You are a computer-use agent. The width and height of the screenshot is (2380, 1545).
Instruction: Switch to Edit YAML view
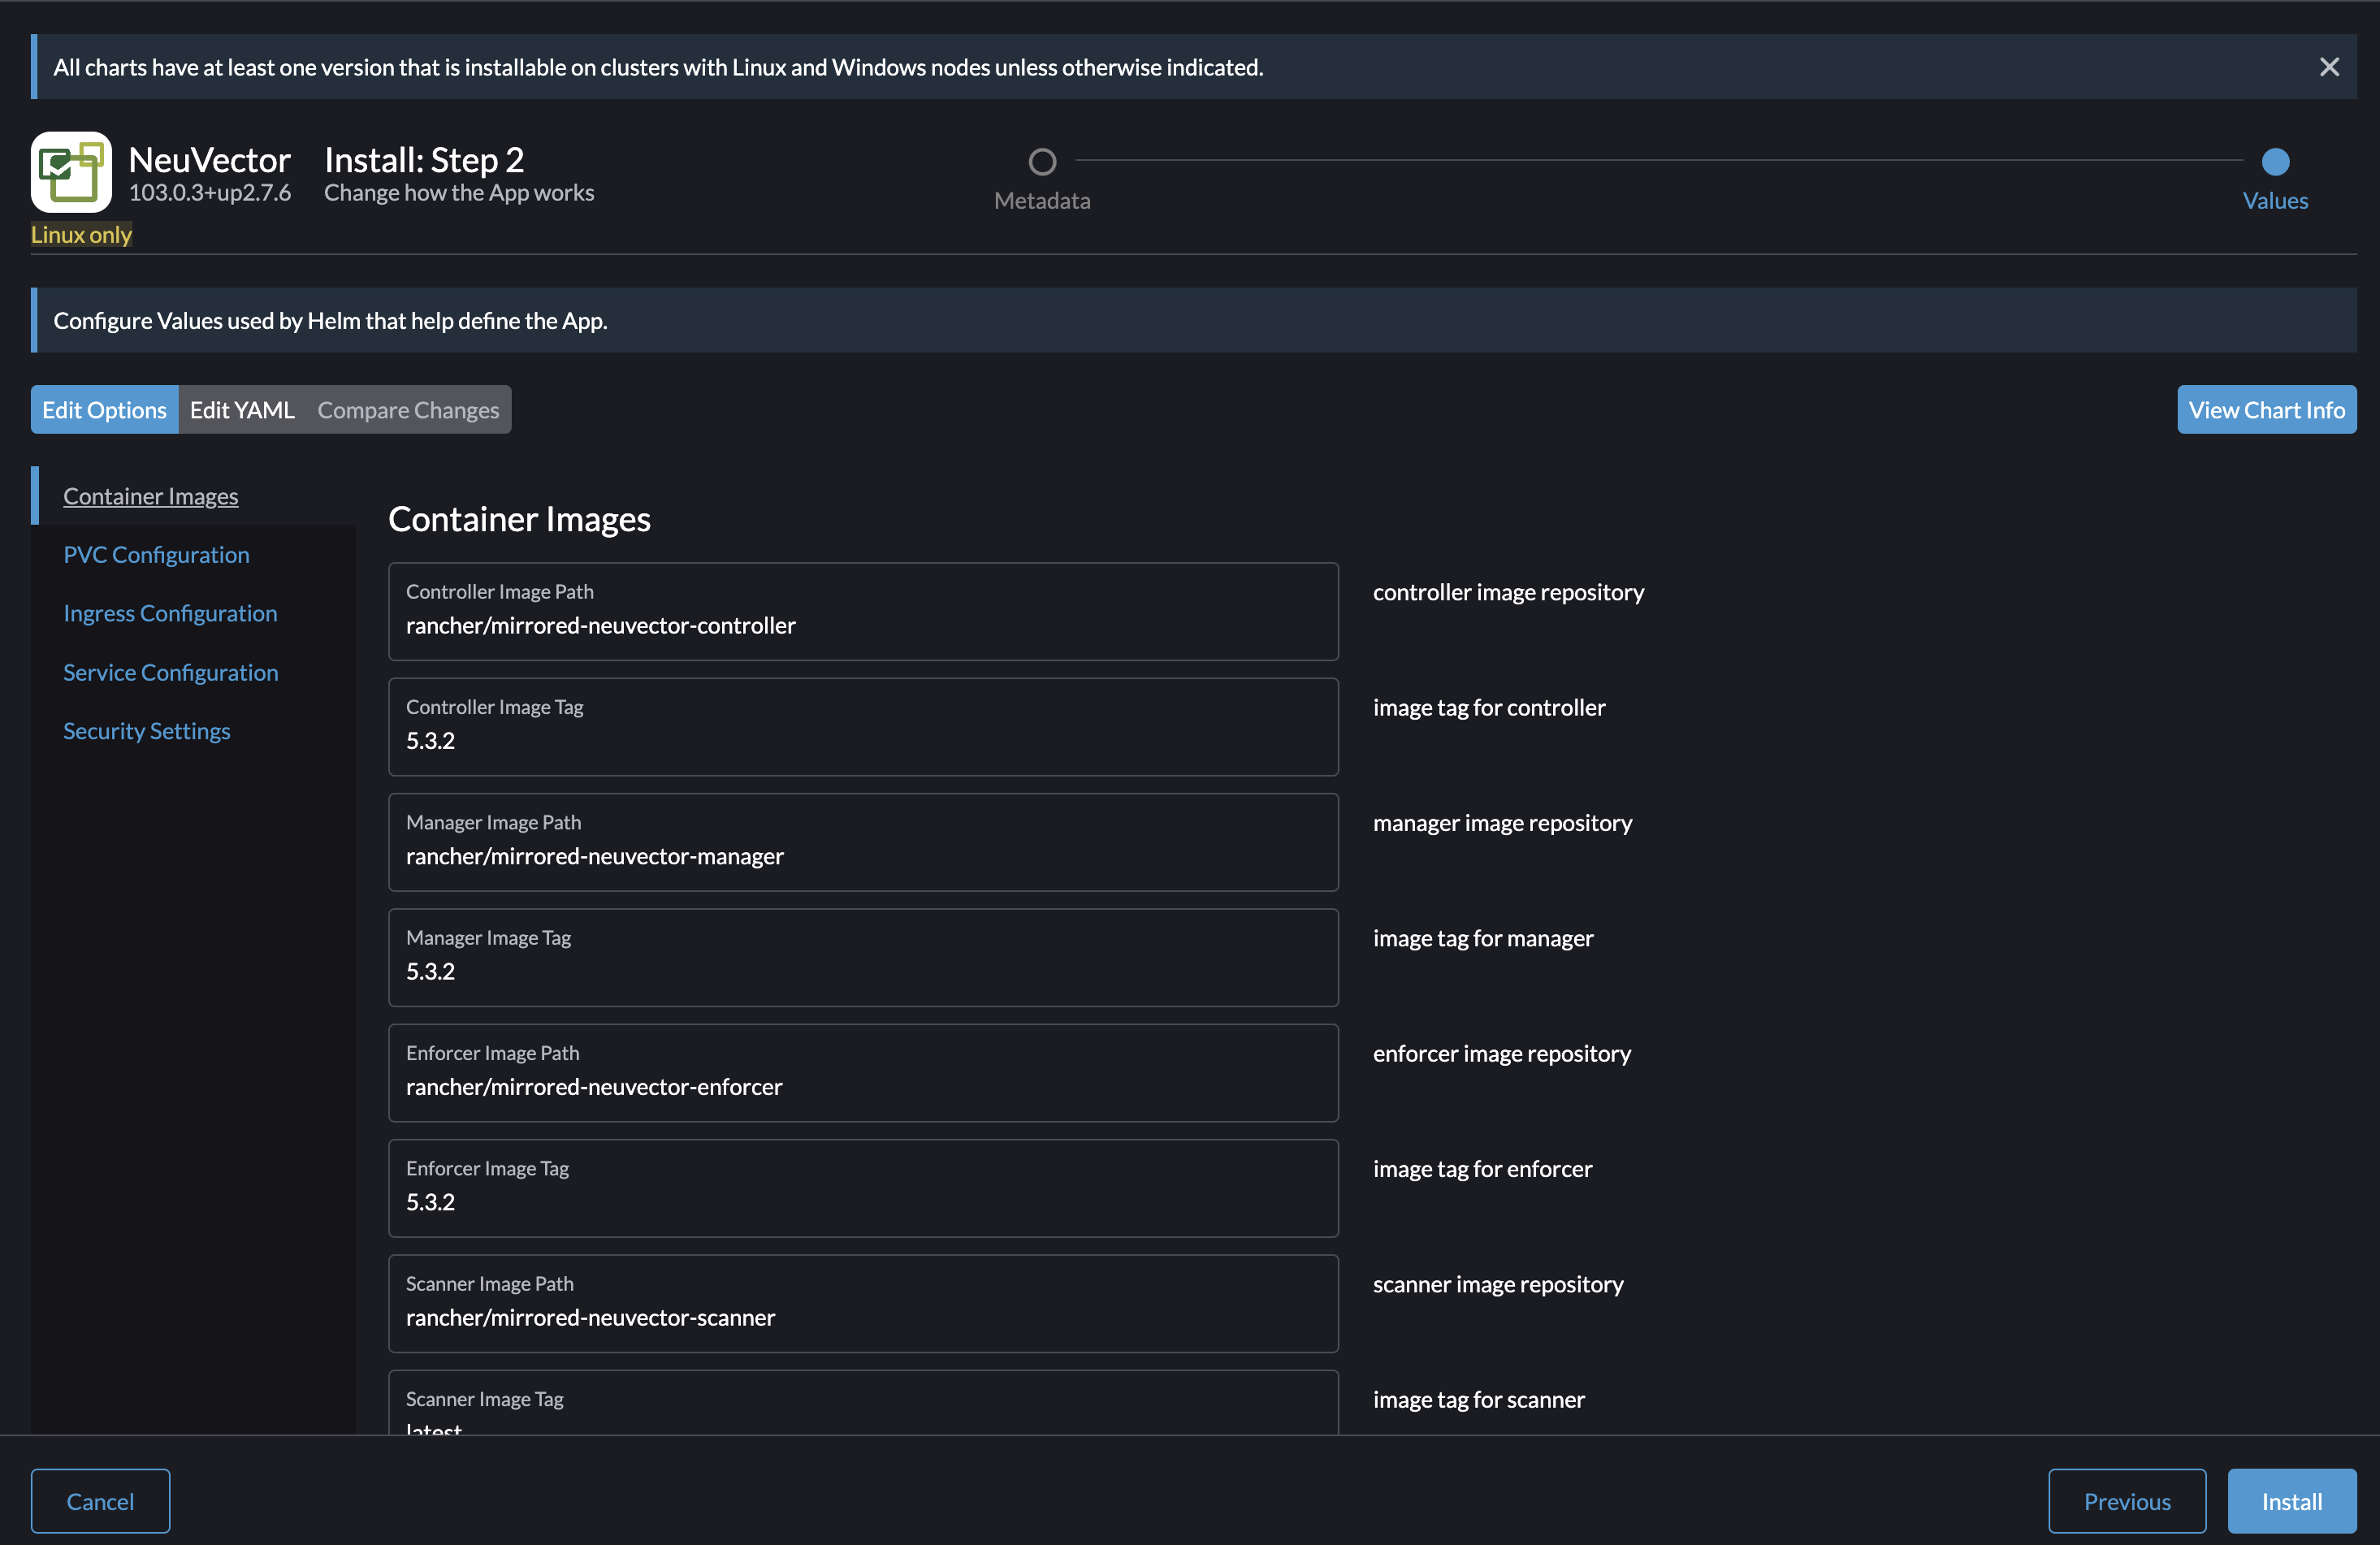(242, 410)
